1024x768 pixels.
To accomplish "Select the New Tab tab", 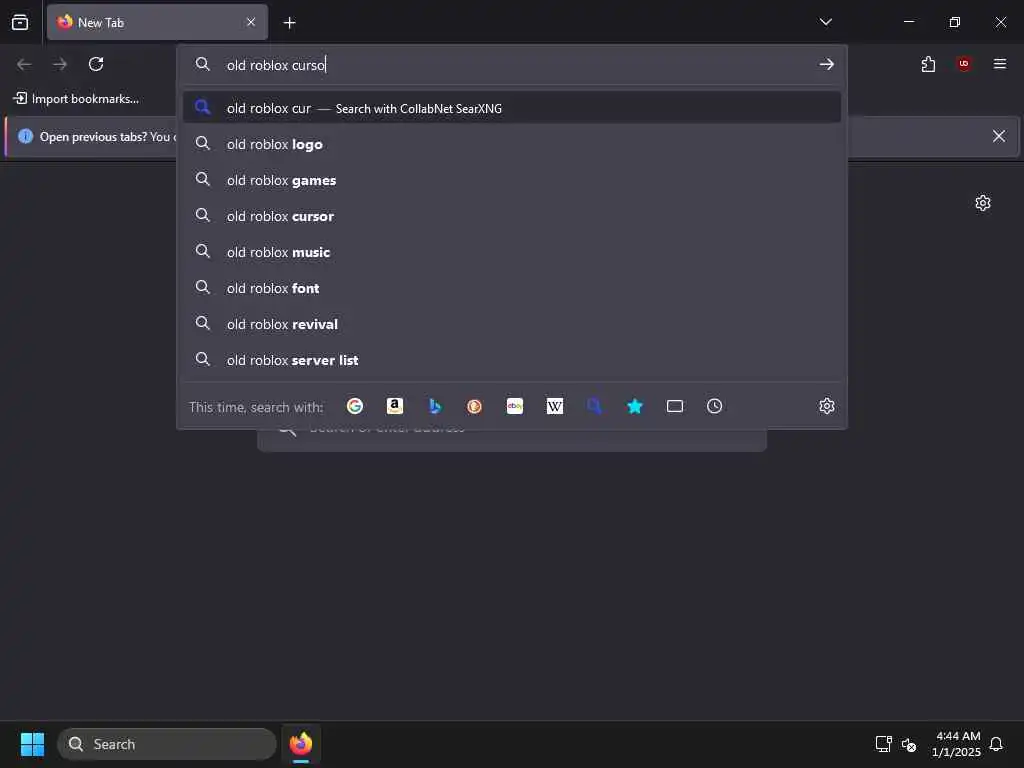I will point(157,22).
